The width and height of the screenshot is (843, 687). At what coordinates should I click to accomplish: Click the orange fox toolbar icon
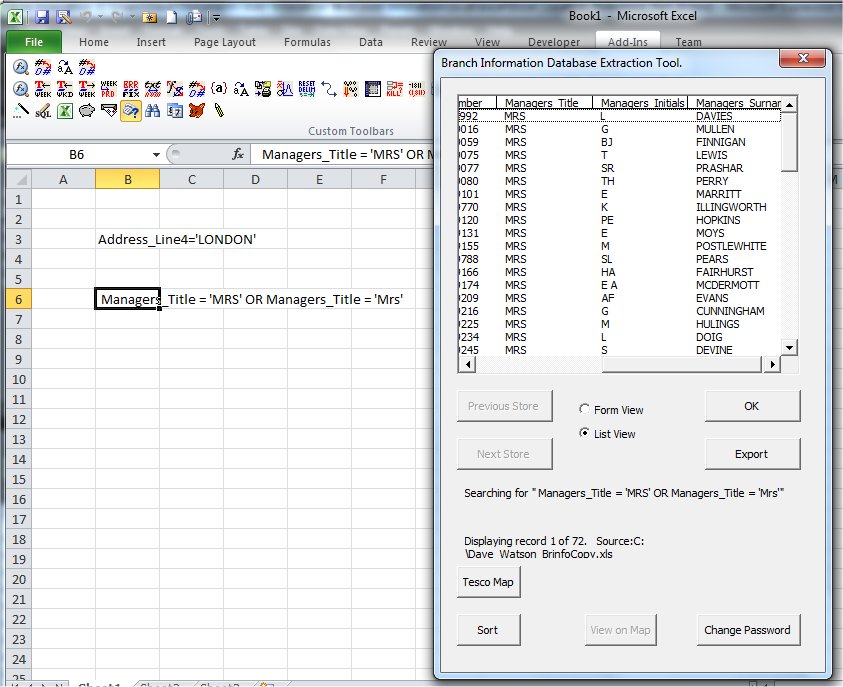click(x=197, y=111)
